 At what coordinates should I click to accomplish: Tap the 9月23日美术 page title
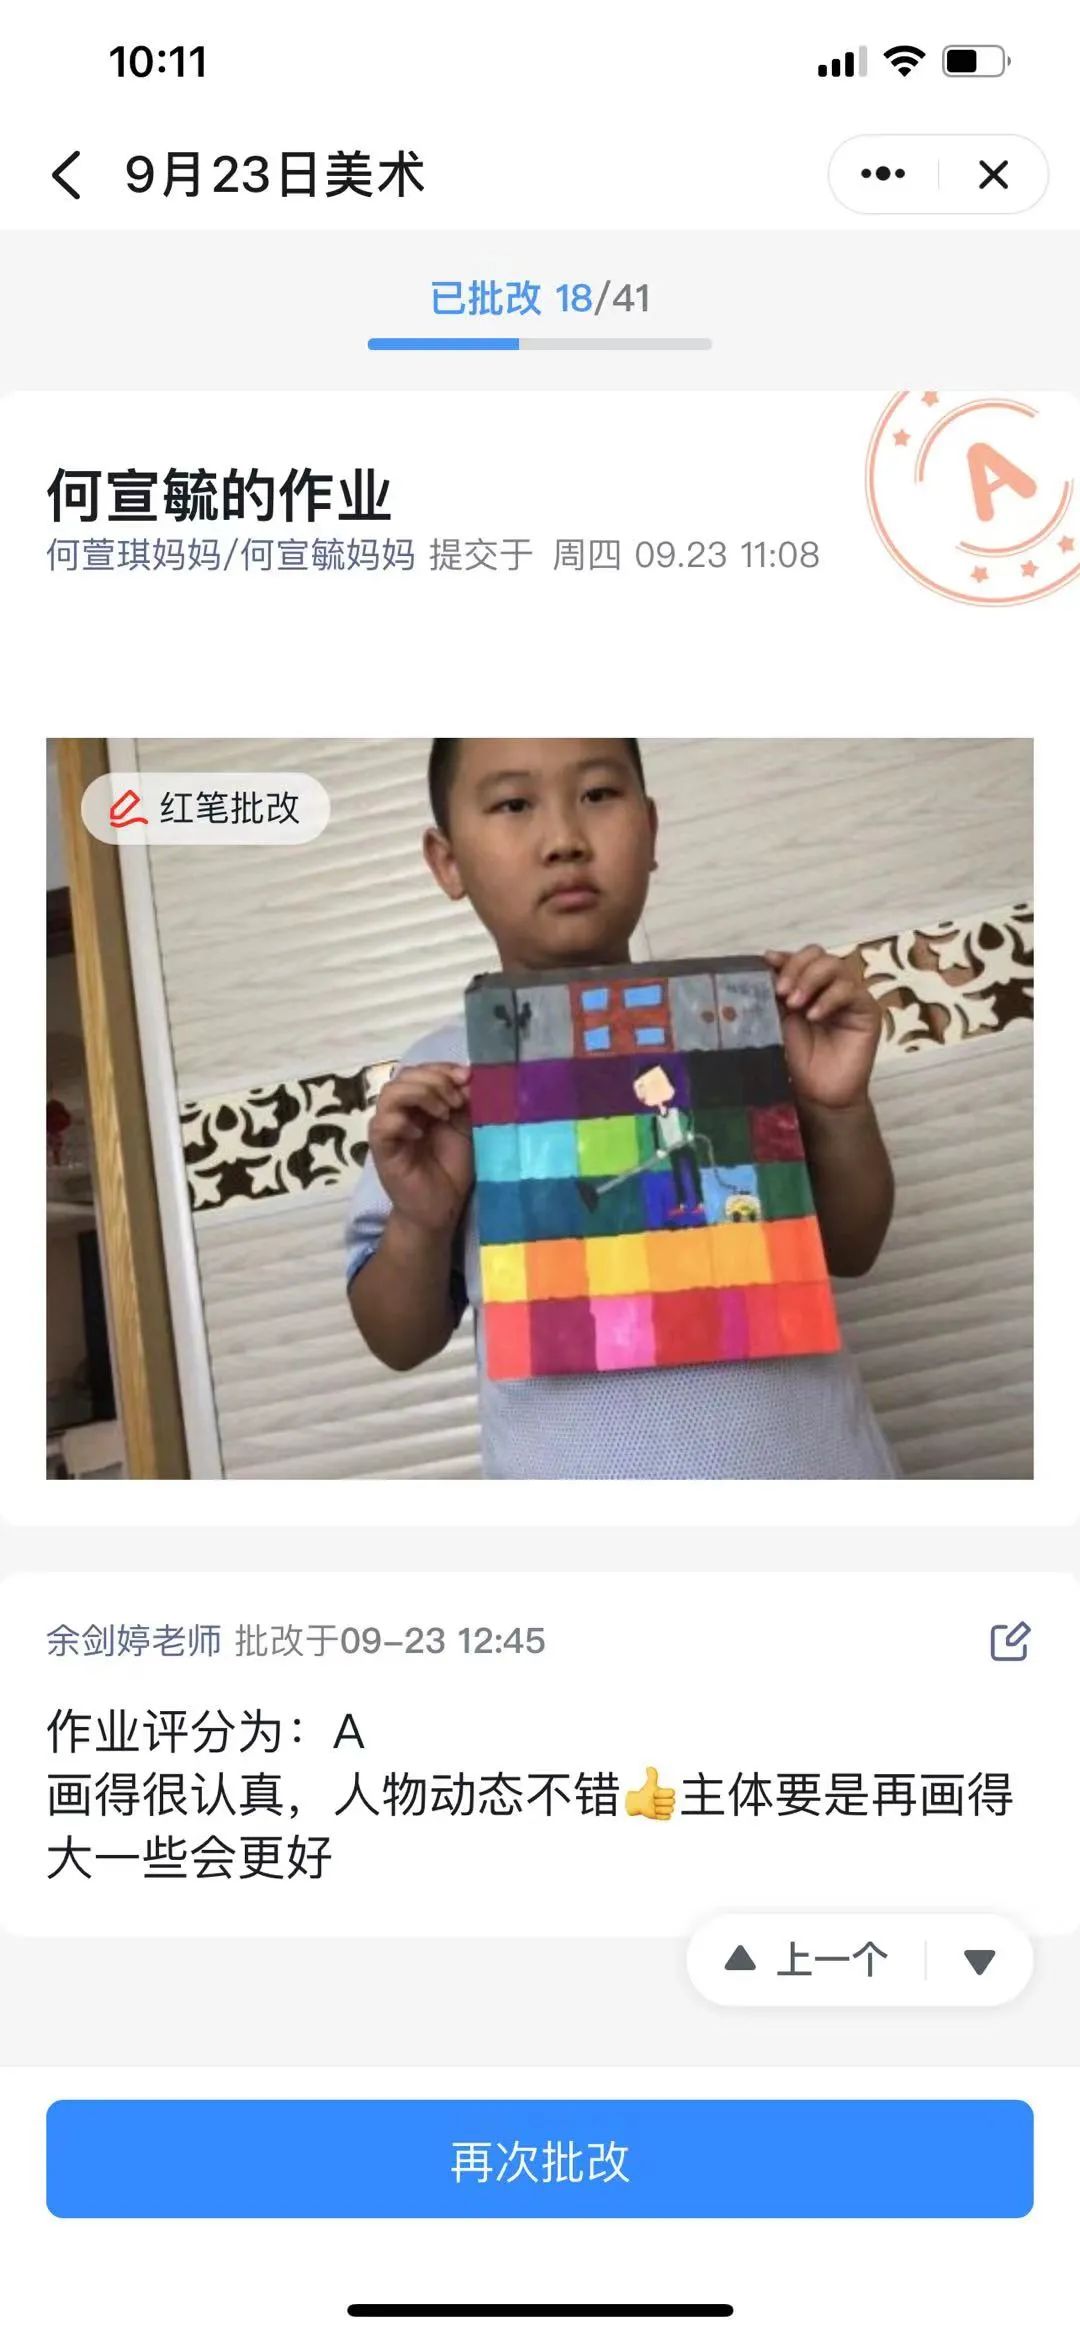[274, 174]
